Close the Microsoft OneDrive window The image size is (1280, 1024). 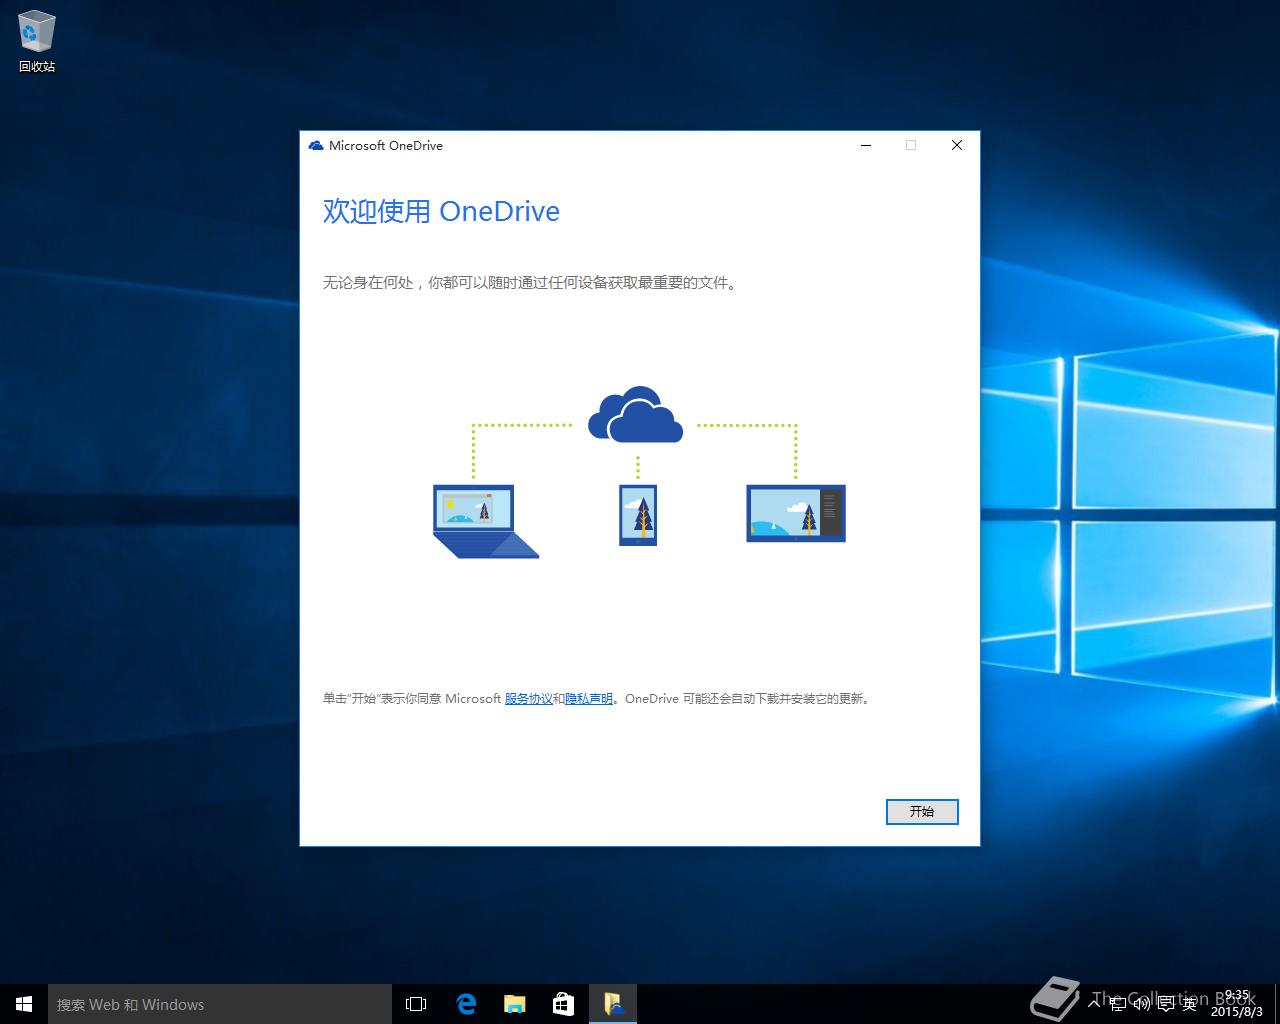click(956, 145)
